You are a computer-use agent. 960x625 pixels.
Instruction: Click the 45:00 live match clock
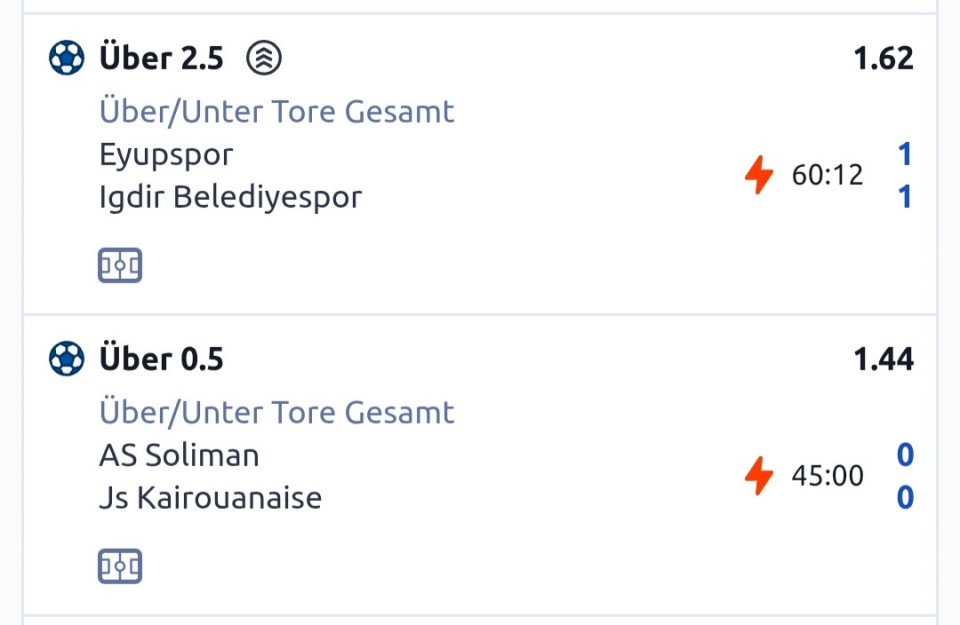point(827,476)
